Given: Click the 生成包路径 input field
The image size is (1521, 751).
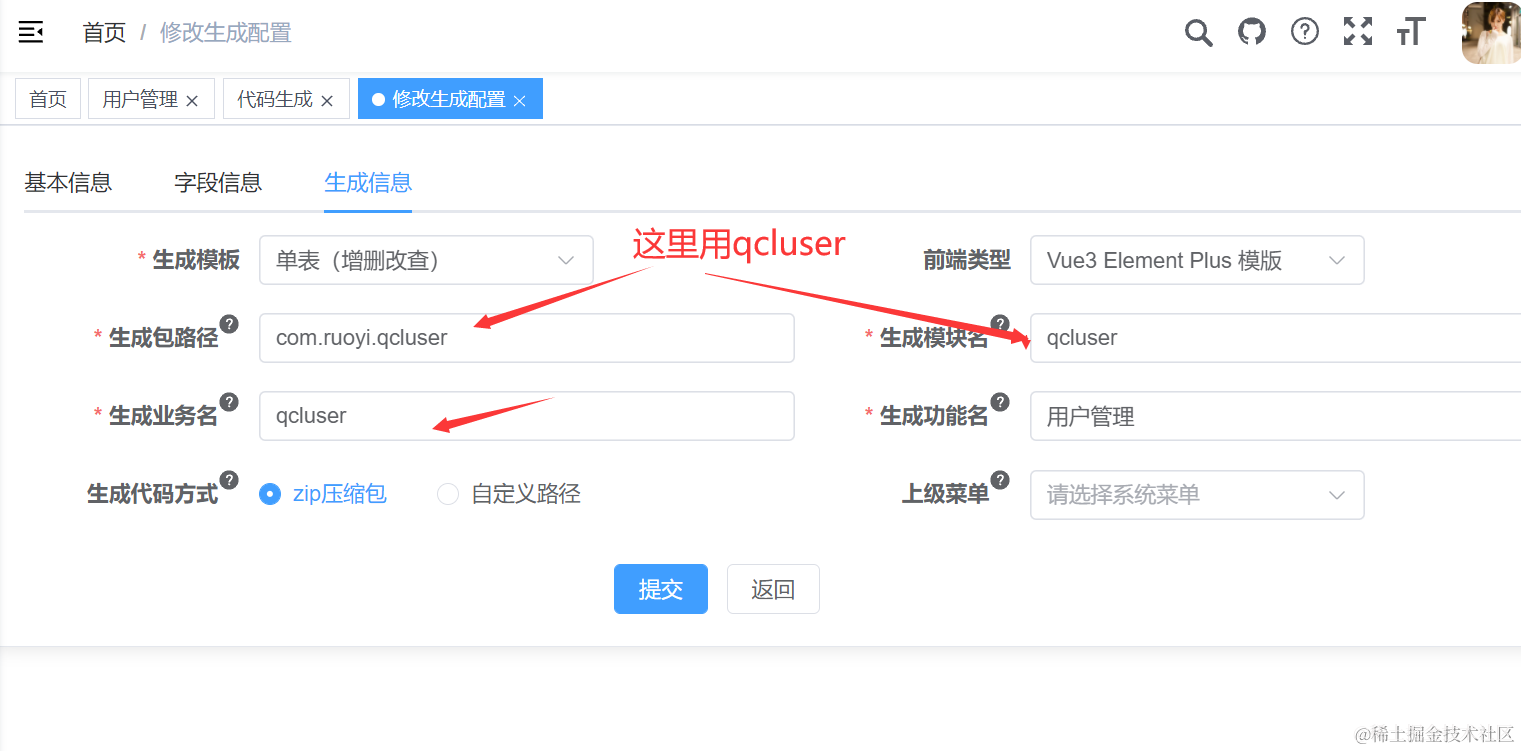Looking at the screenshot, I should [x=527, y=338].
